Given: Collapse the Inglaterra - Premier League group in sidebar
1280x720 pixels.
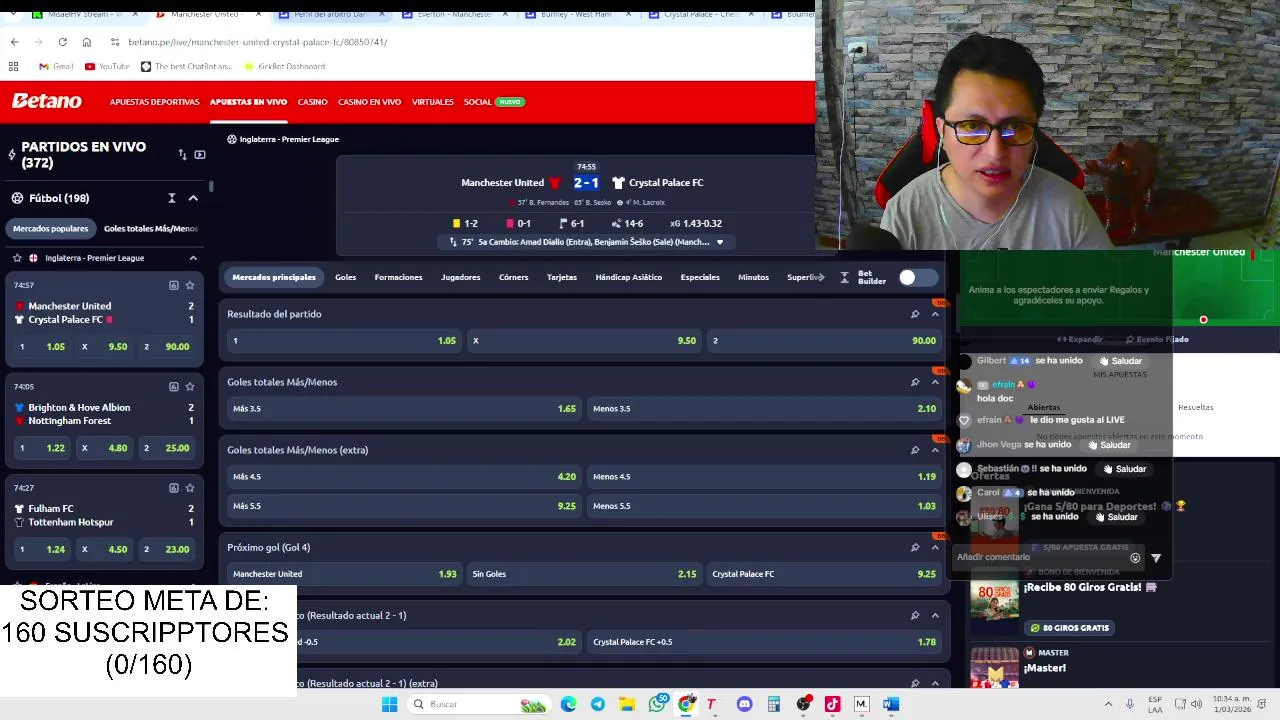Looking at the screenshot, I should (193, 258).
